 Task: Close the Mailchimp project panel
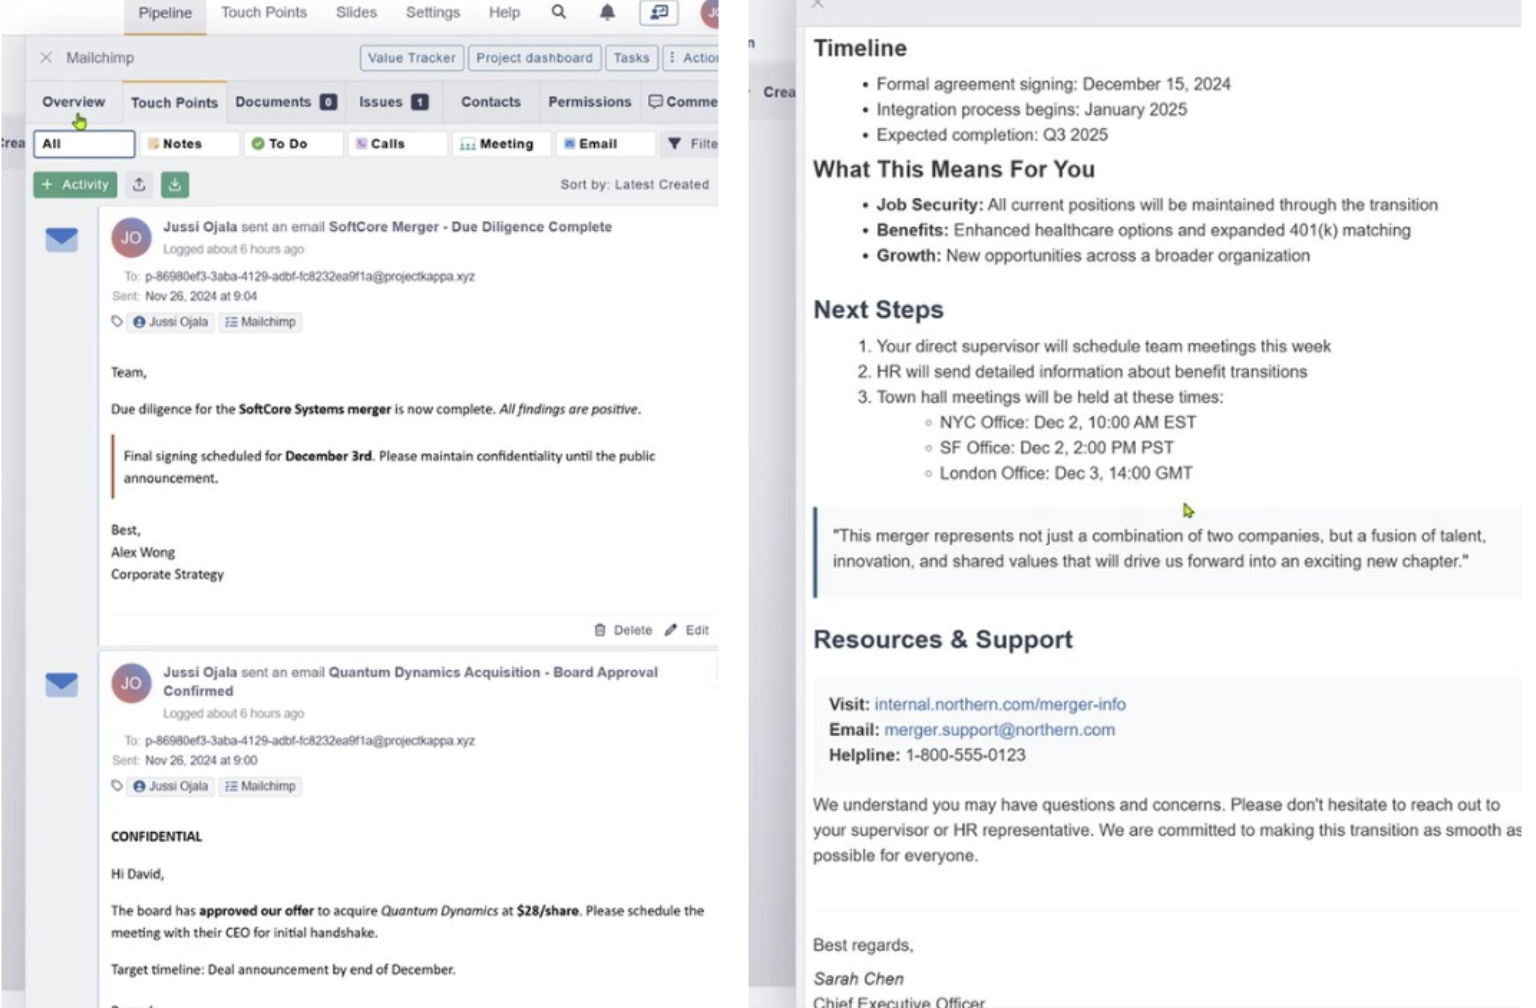(46, 58)
